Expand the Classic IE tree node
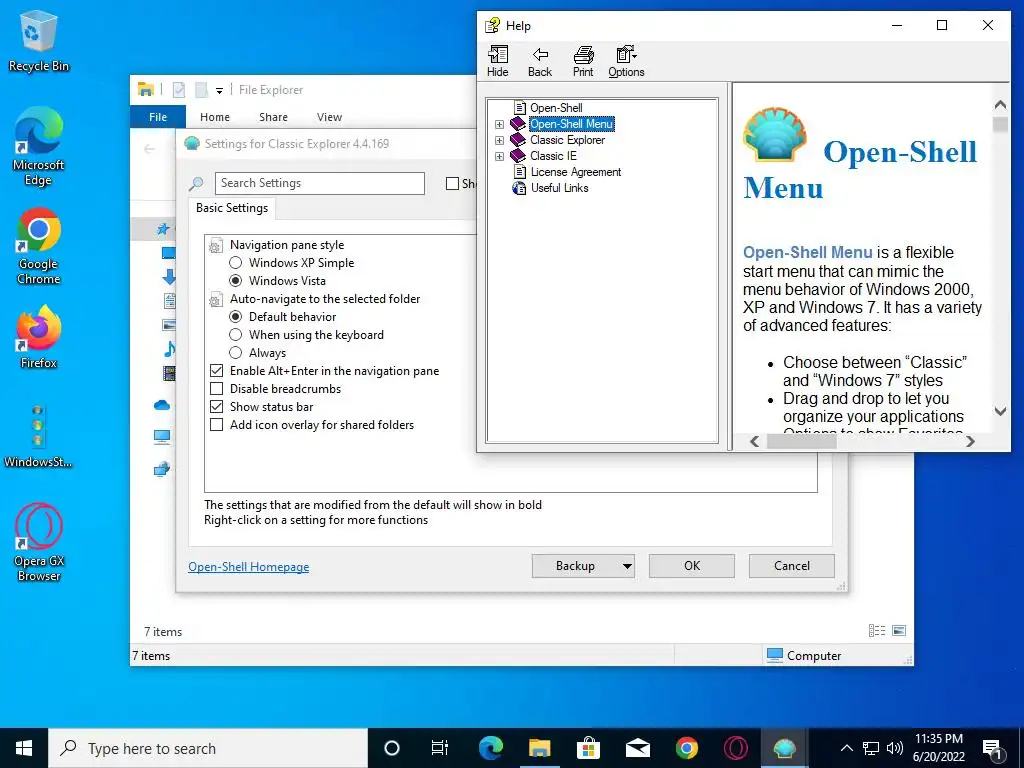 (500, 156)
